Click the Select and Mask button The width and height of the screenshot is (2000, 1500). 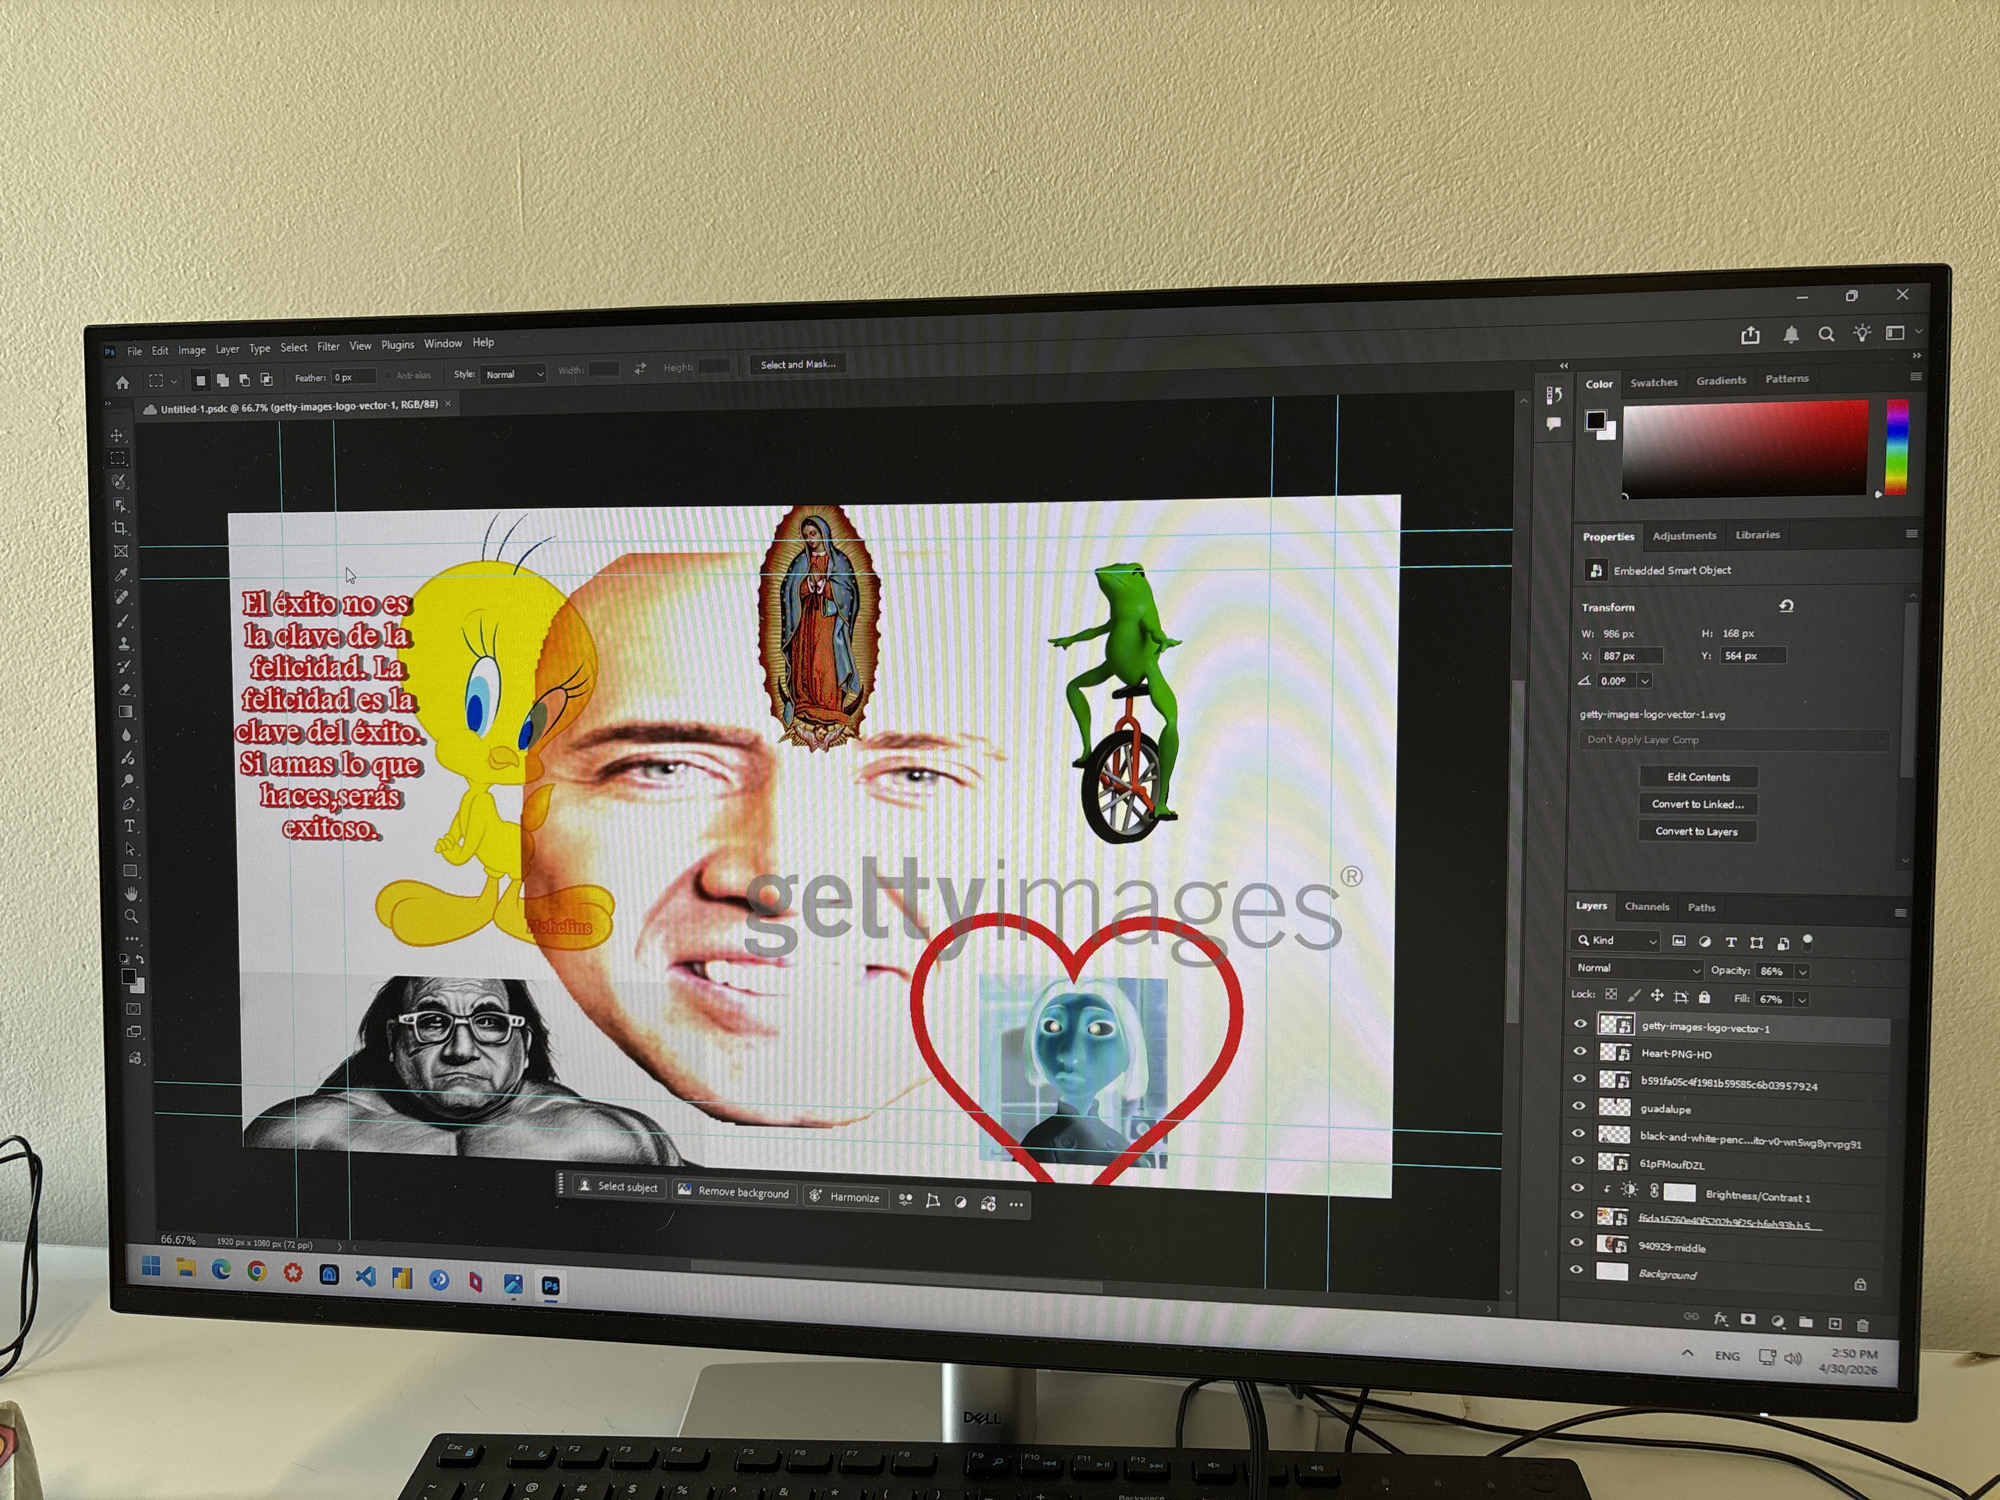(798, 365)
